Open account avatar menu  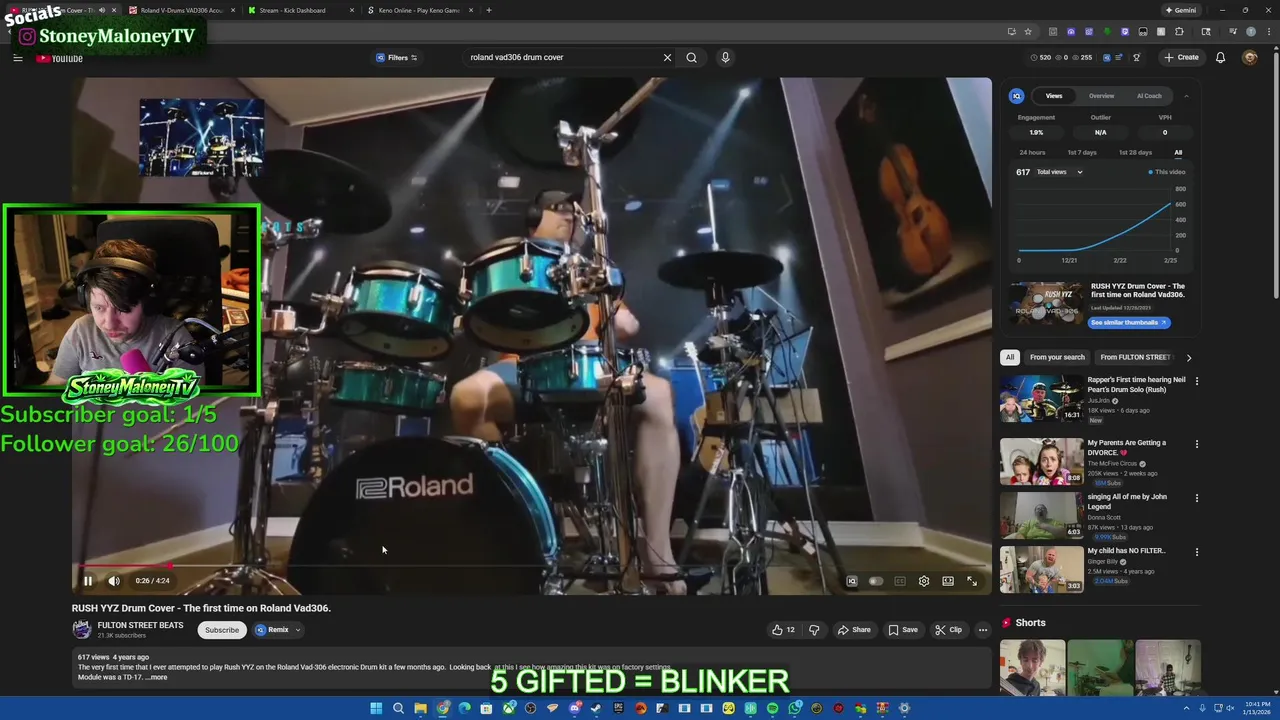tap(1249, 57)
